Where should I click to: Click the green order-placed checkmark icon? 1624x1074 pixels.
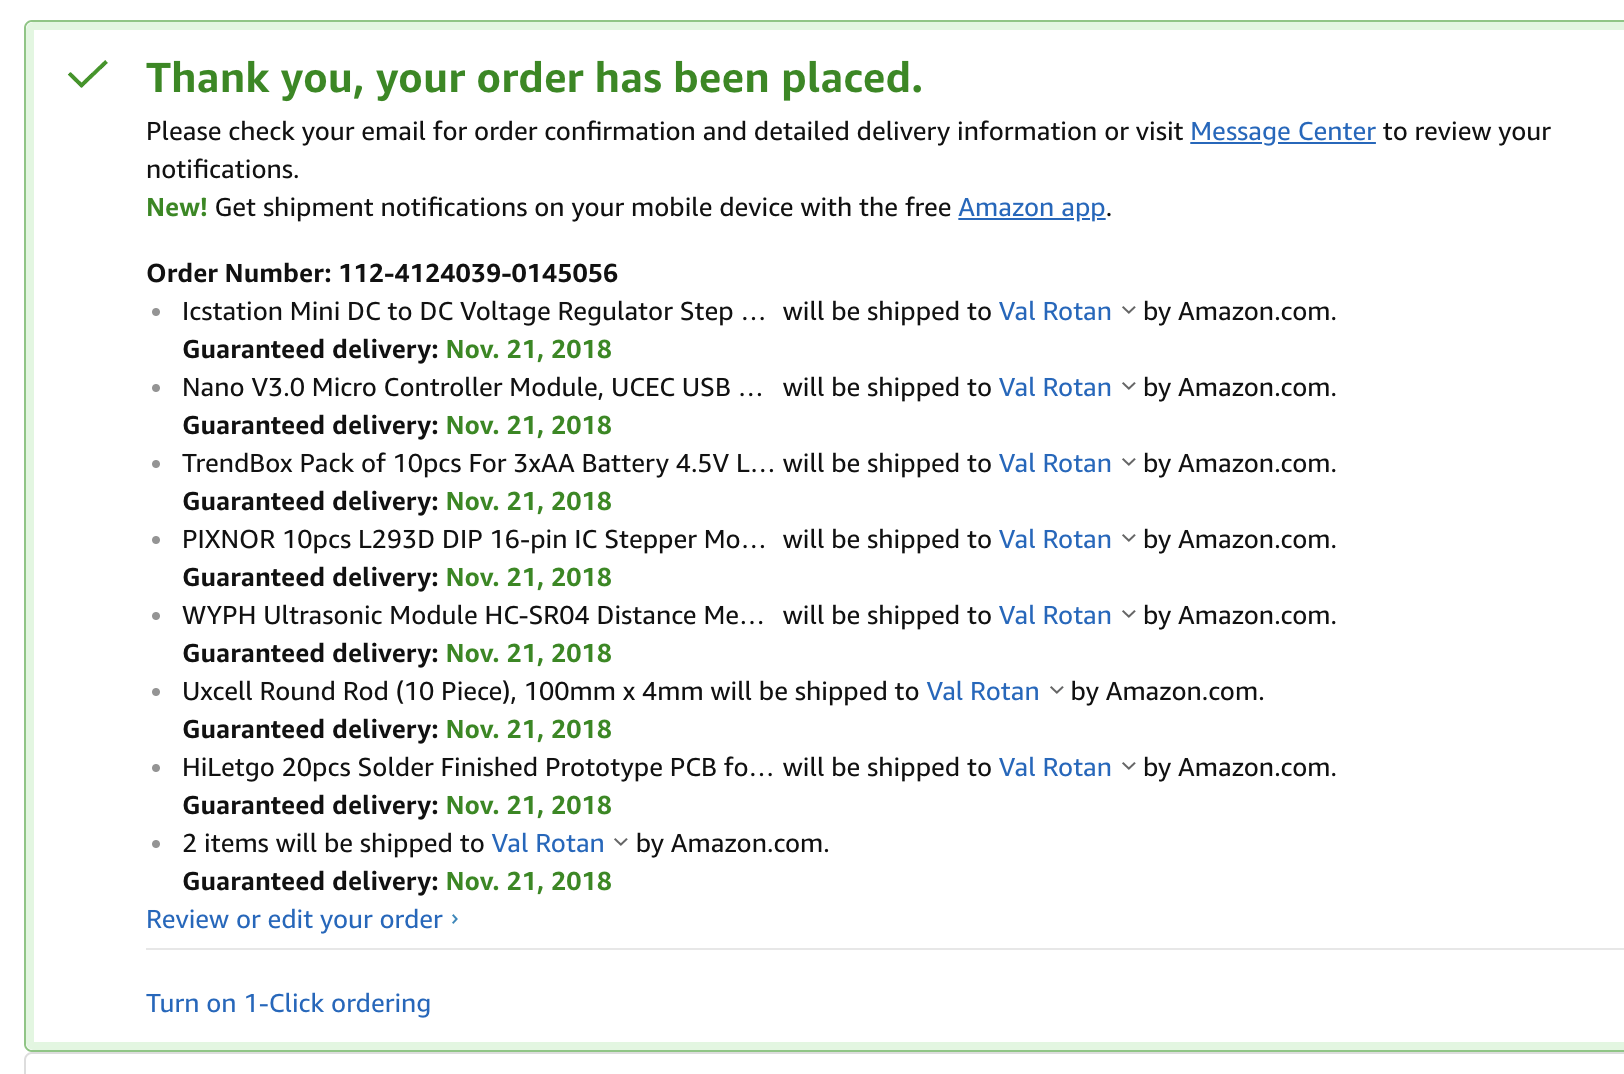[88, 75]
